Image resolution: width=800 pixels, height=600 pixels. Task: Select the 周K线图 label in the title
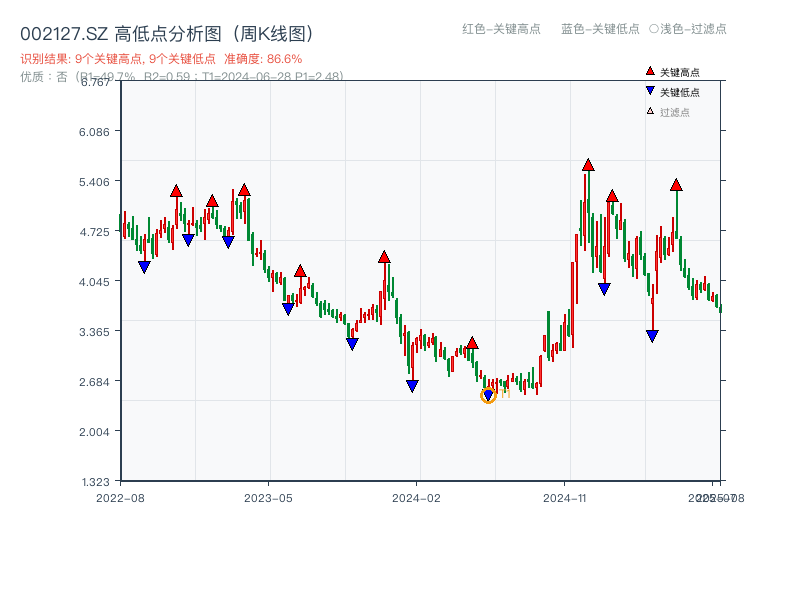click(270, 31)
